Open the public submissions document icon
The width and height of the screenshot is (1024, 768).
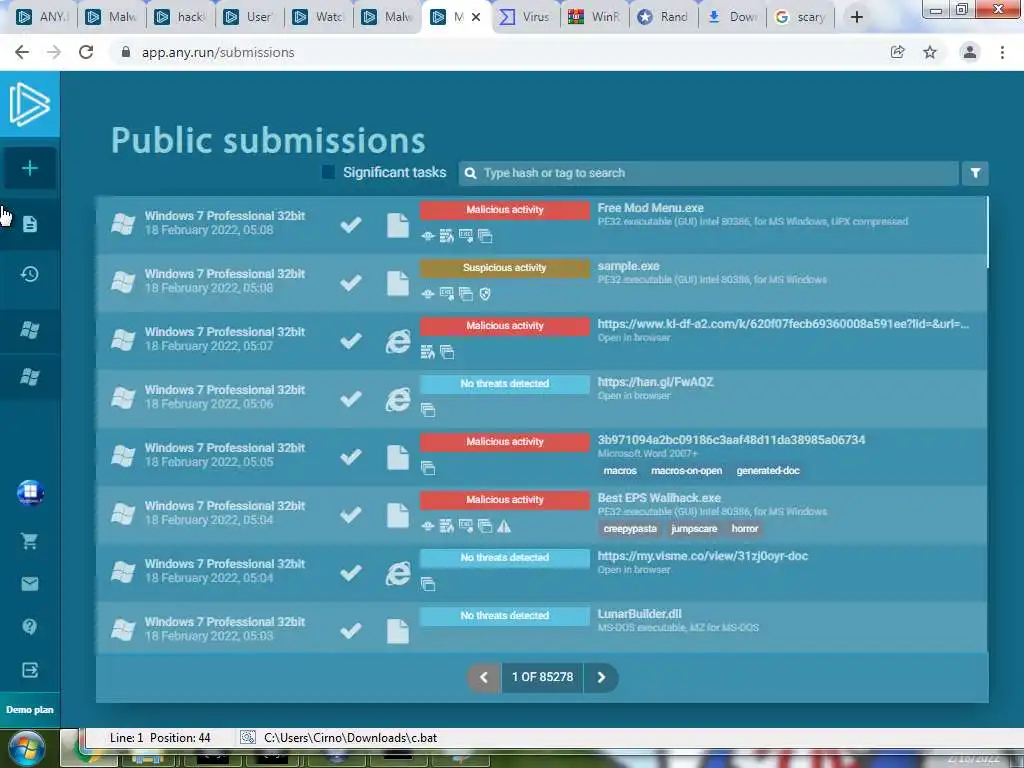29,225
